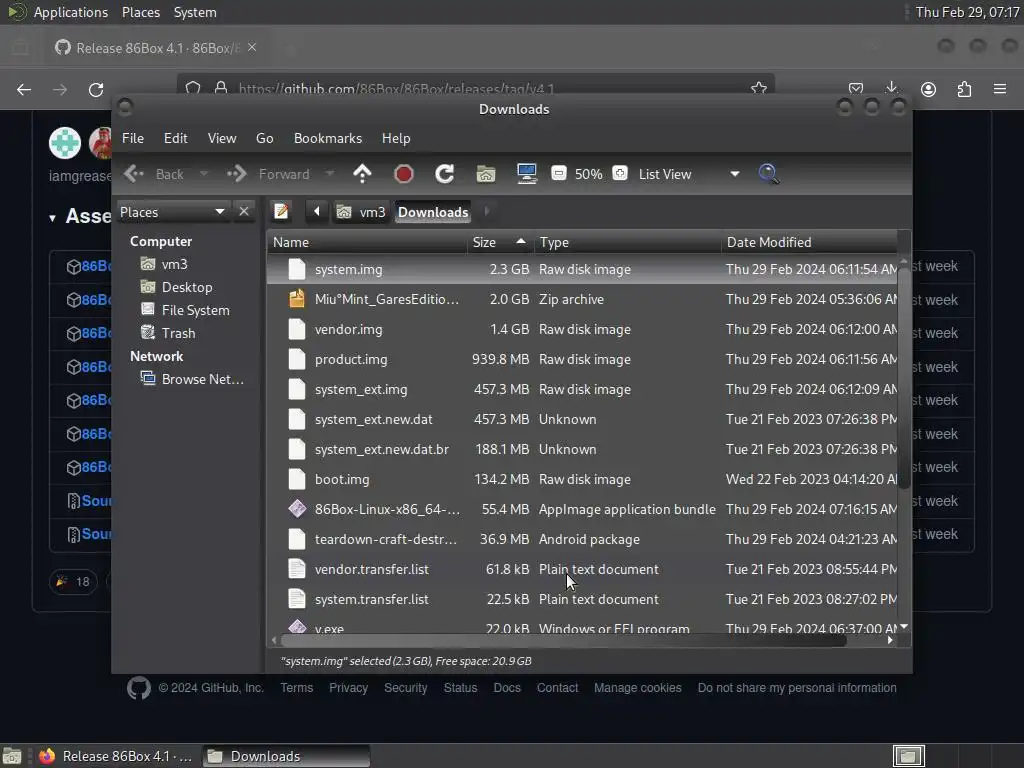
Task: Select File System in the sidebar
Action: tap(195, 310)
